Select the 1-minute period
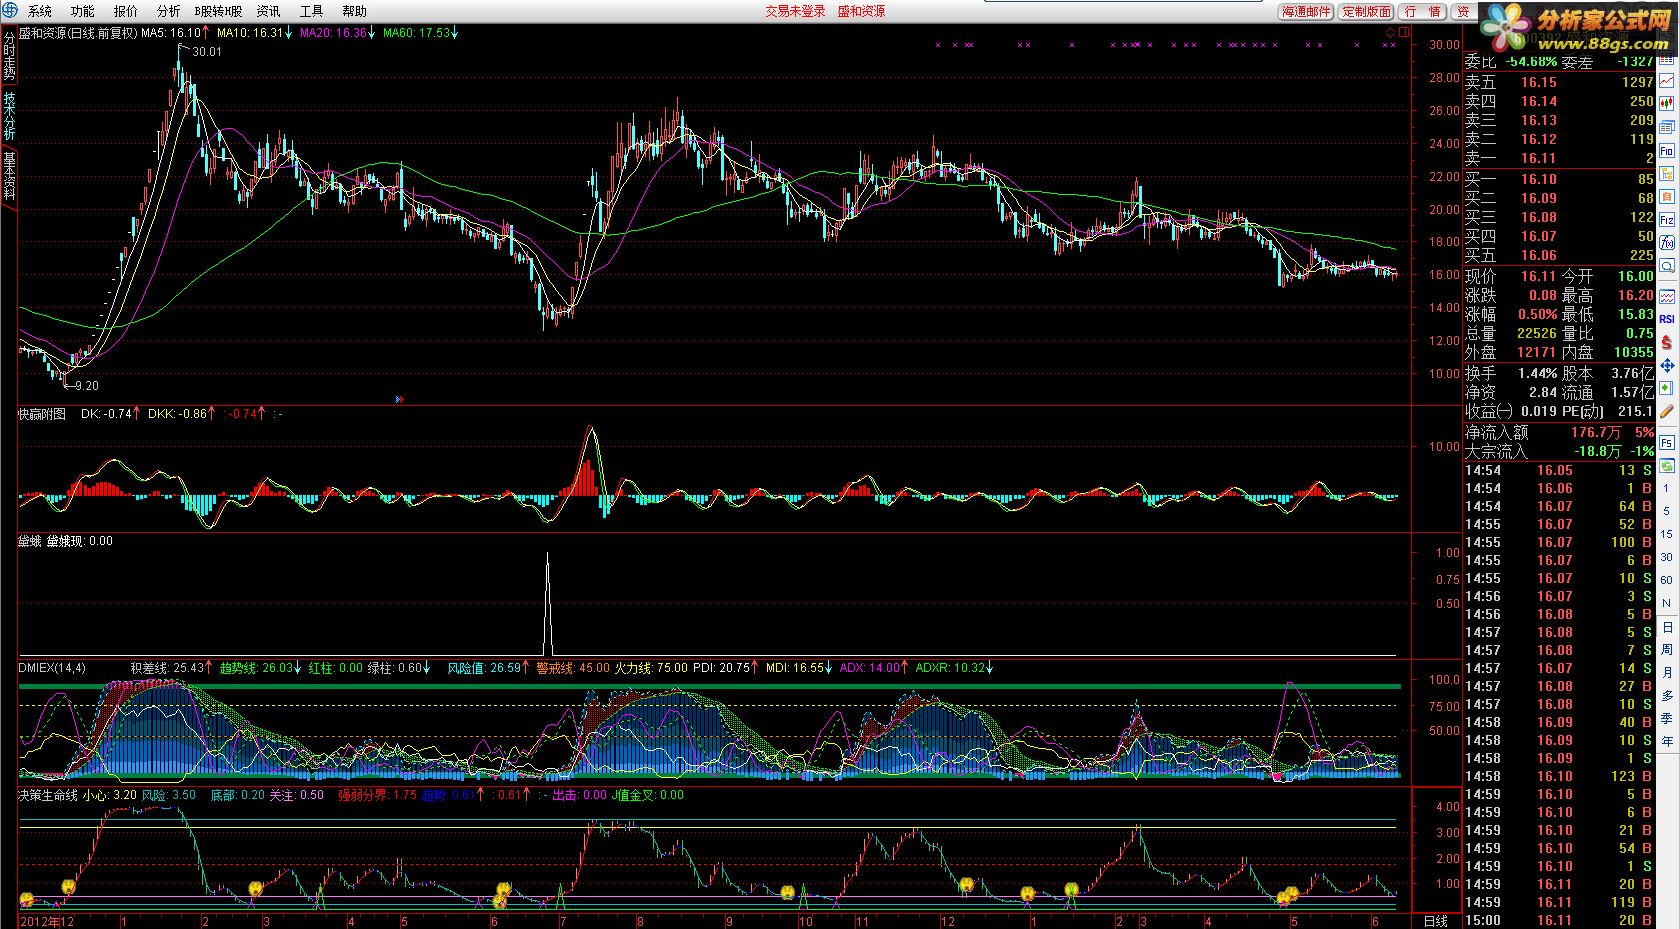Viewport: 1680px width, 929px height. pyautogui.click(x=1667, y=488)
